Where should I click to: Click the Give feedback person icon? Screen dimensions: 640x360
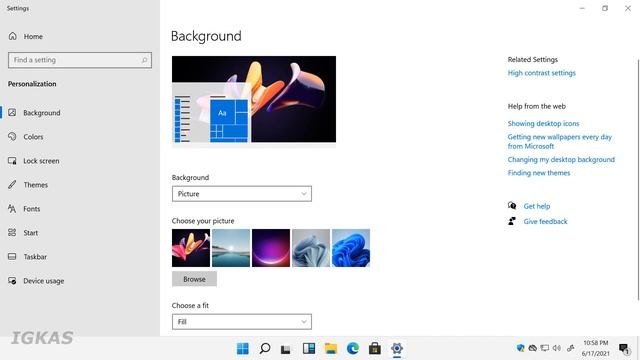[x=512, y=221]
